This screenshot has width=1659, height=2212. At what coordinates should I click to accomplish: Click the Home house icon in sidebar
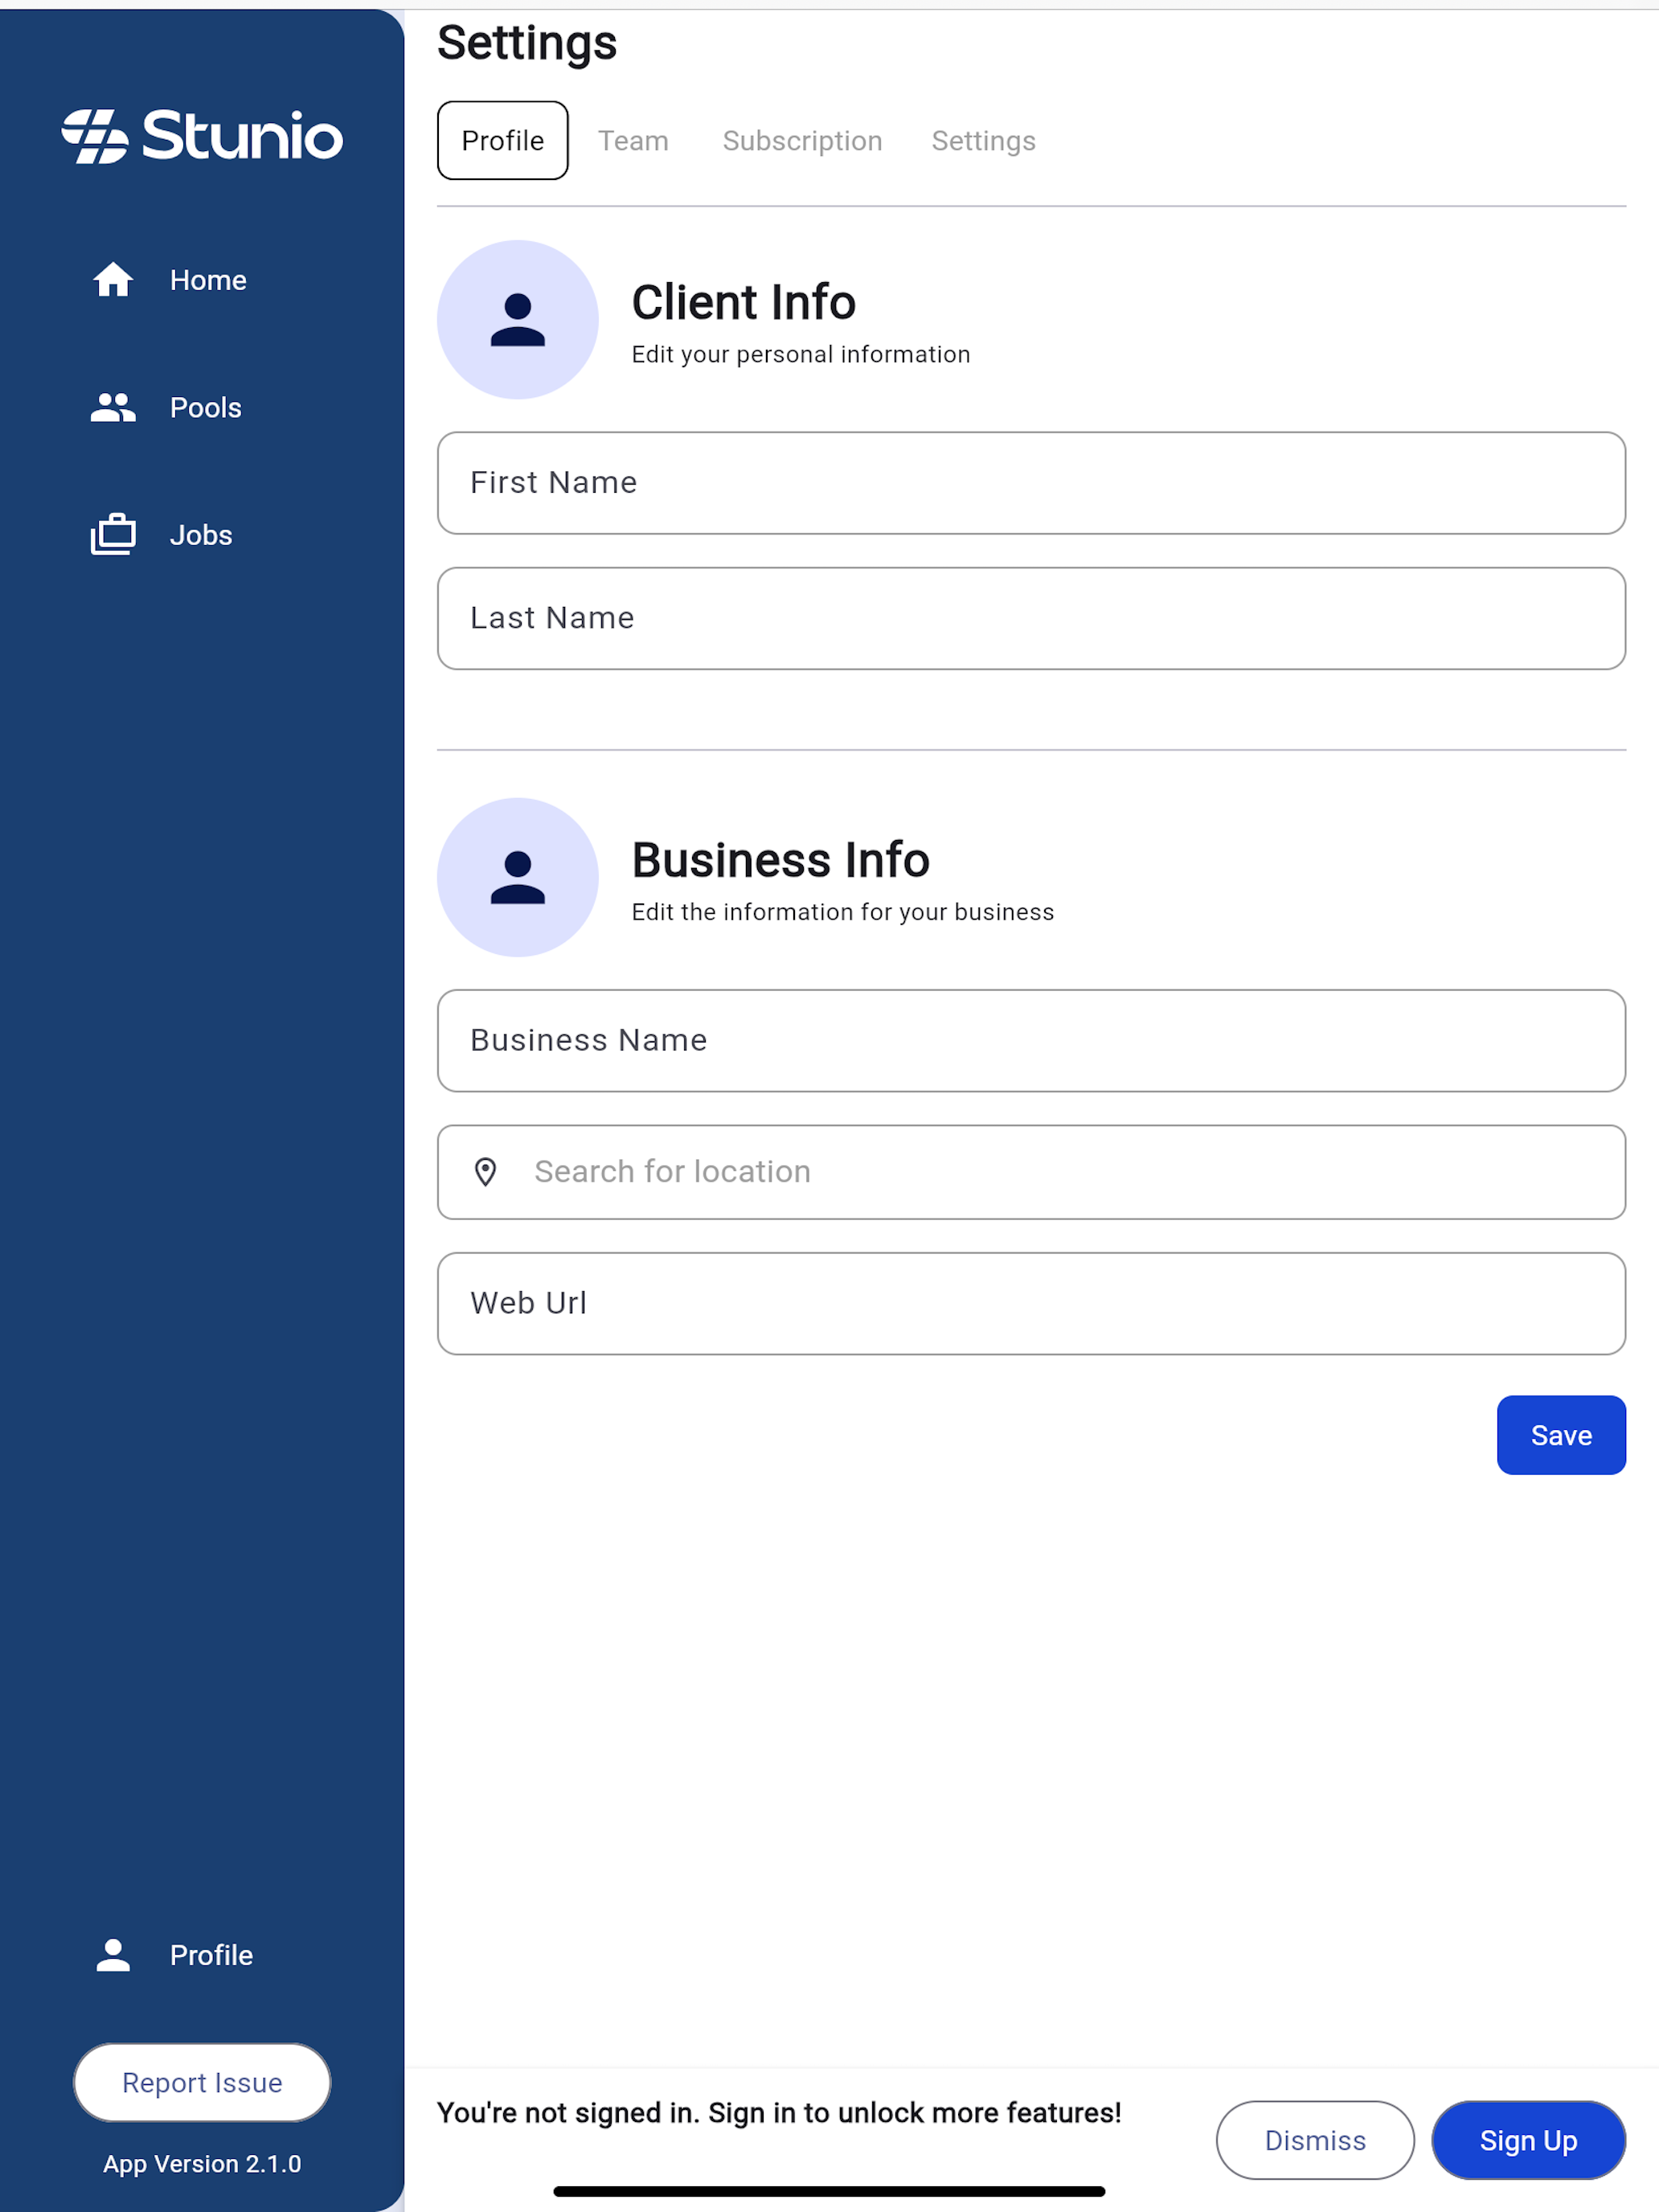[x=113, y=280]
